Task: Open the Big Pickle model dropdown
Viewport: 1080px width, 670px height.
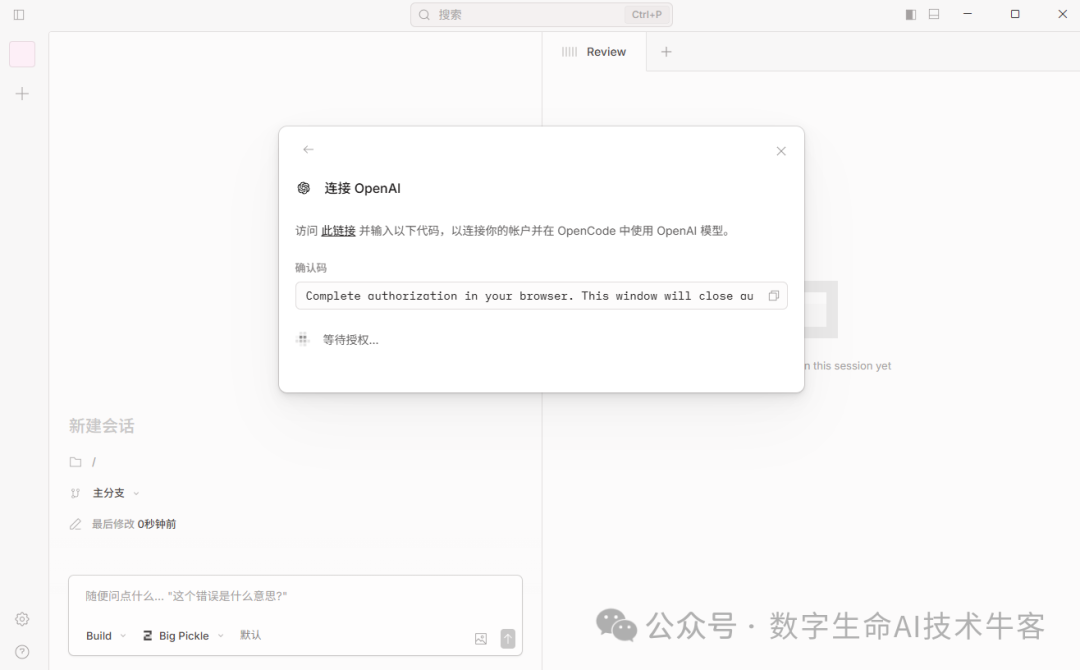Action: coord(183,636)
